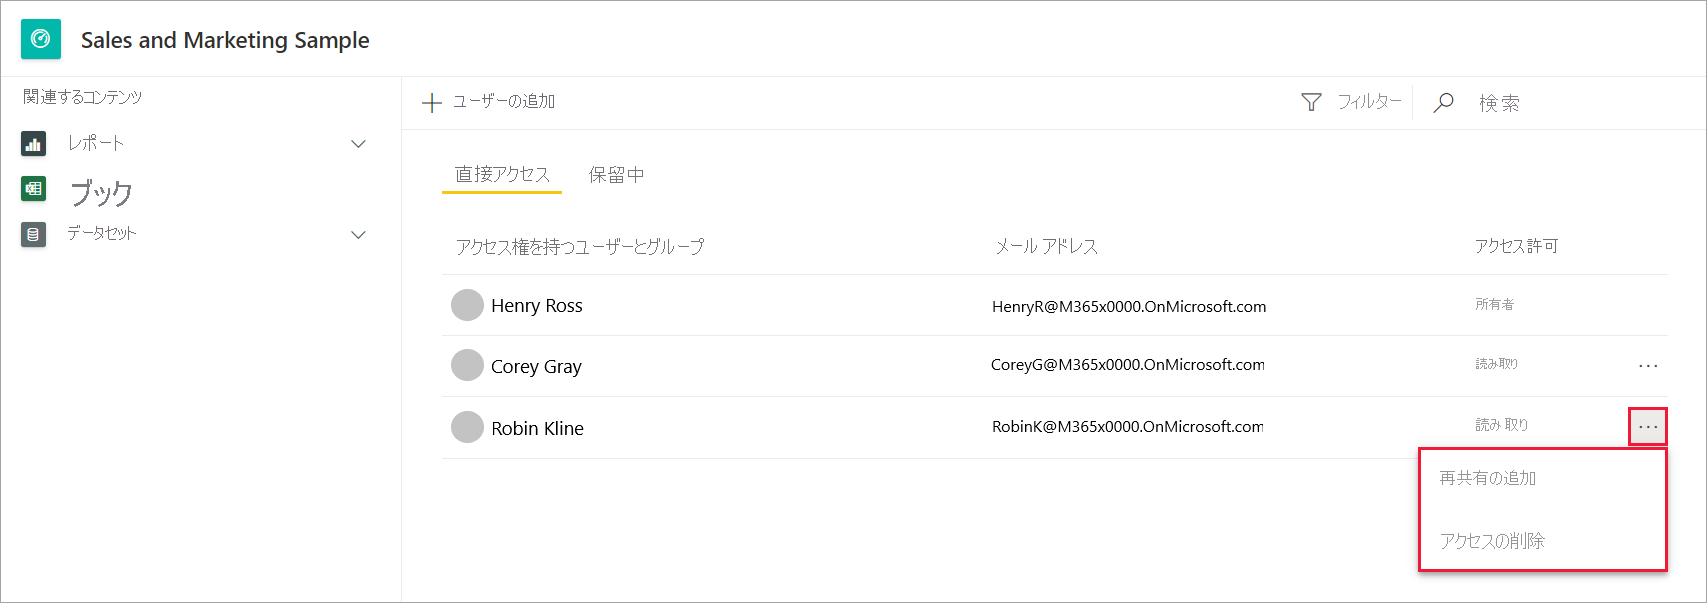Click the アクセス許可 column header

pos(1516,246)
